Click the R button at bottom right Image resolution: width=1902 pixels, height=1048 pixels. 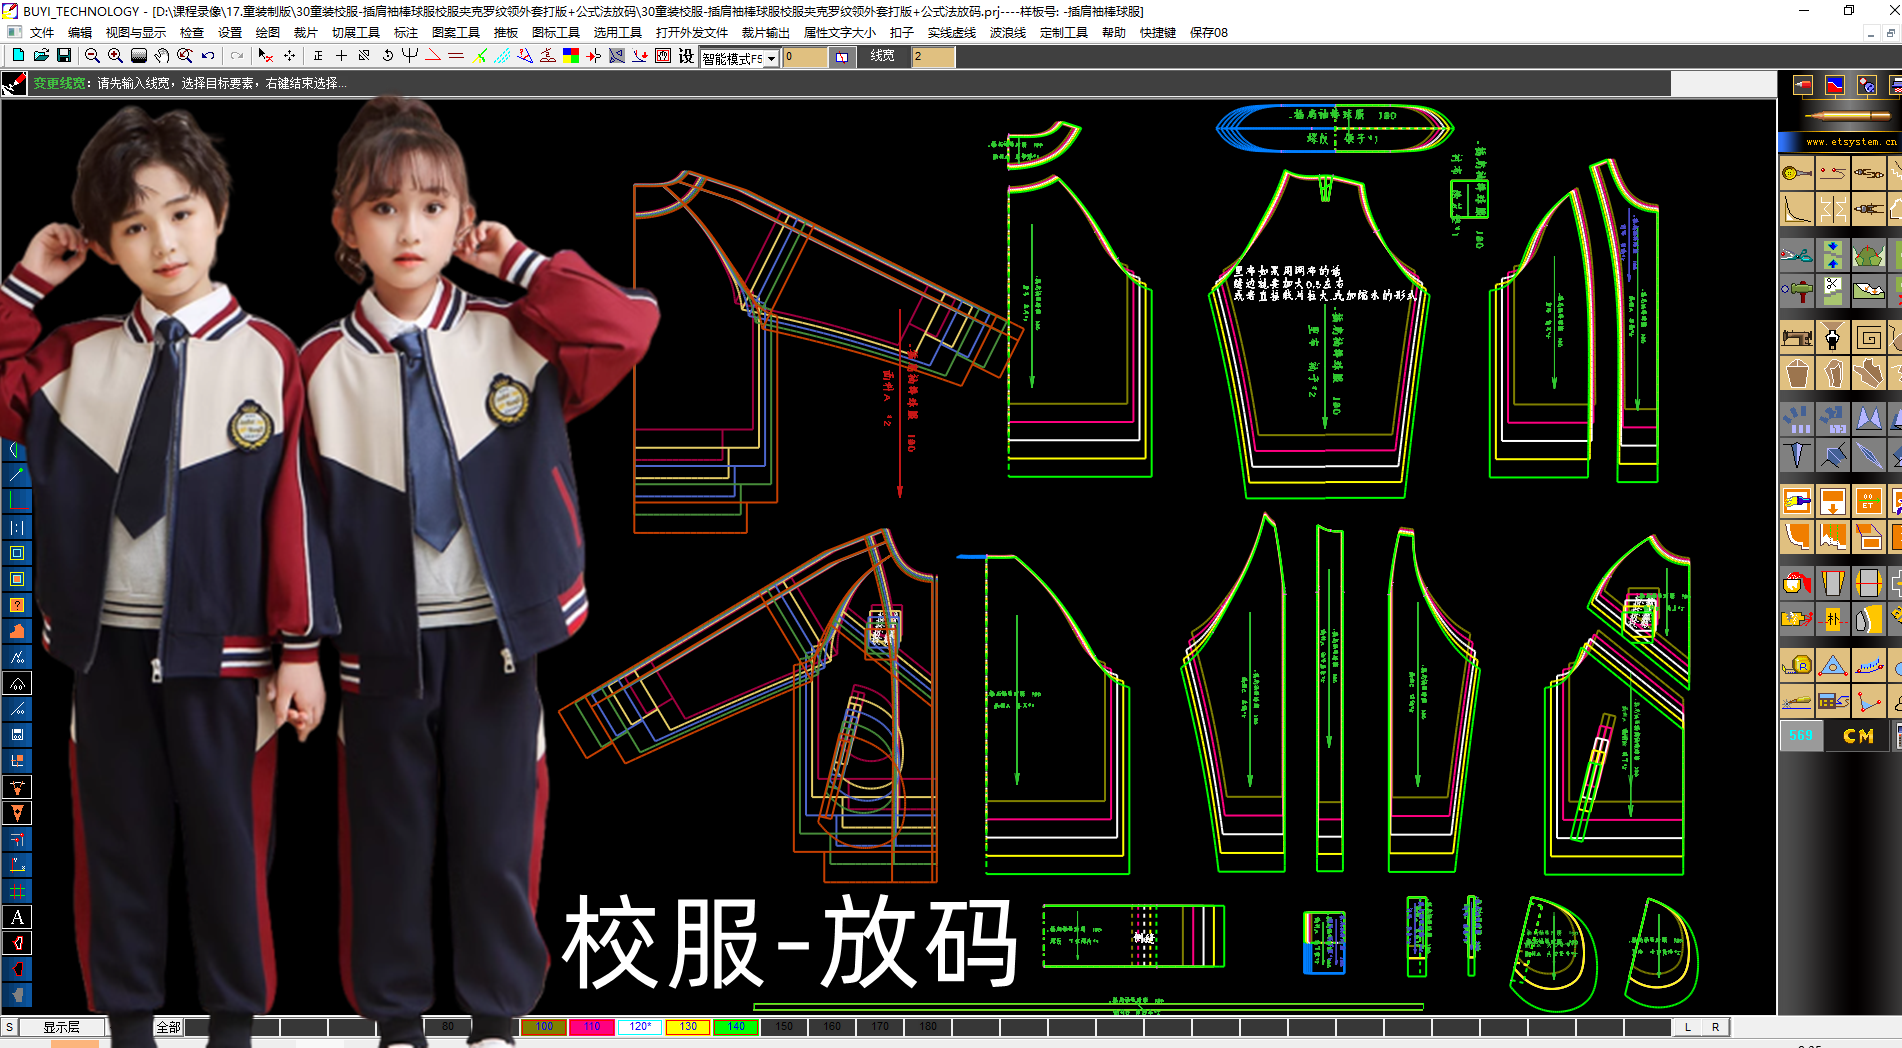1715,1027
